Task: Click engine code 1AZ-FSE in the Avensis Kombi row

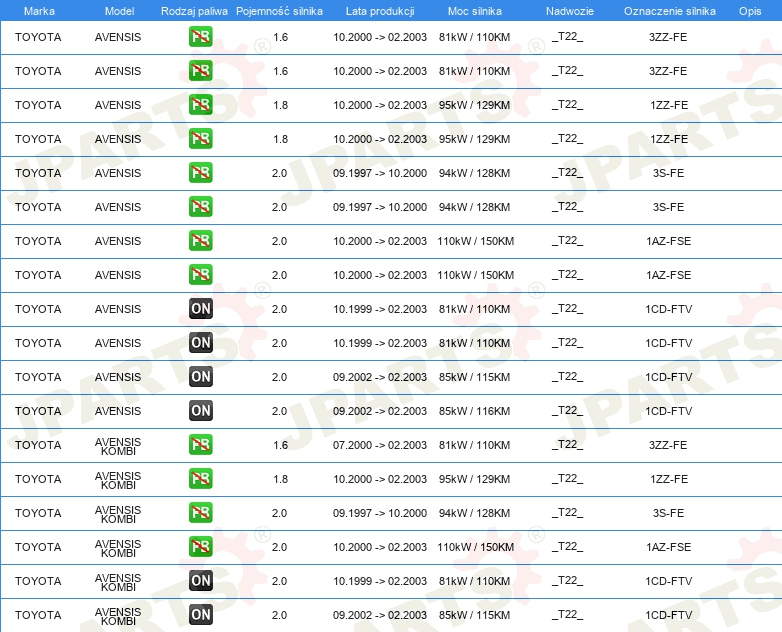Action: pyautogui.click(x=669, y=547)
